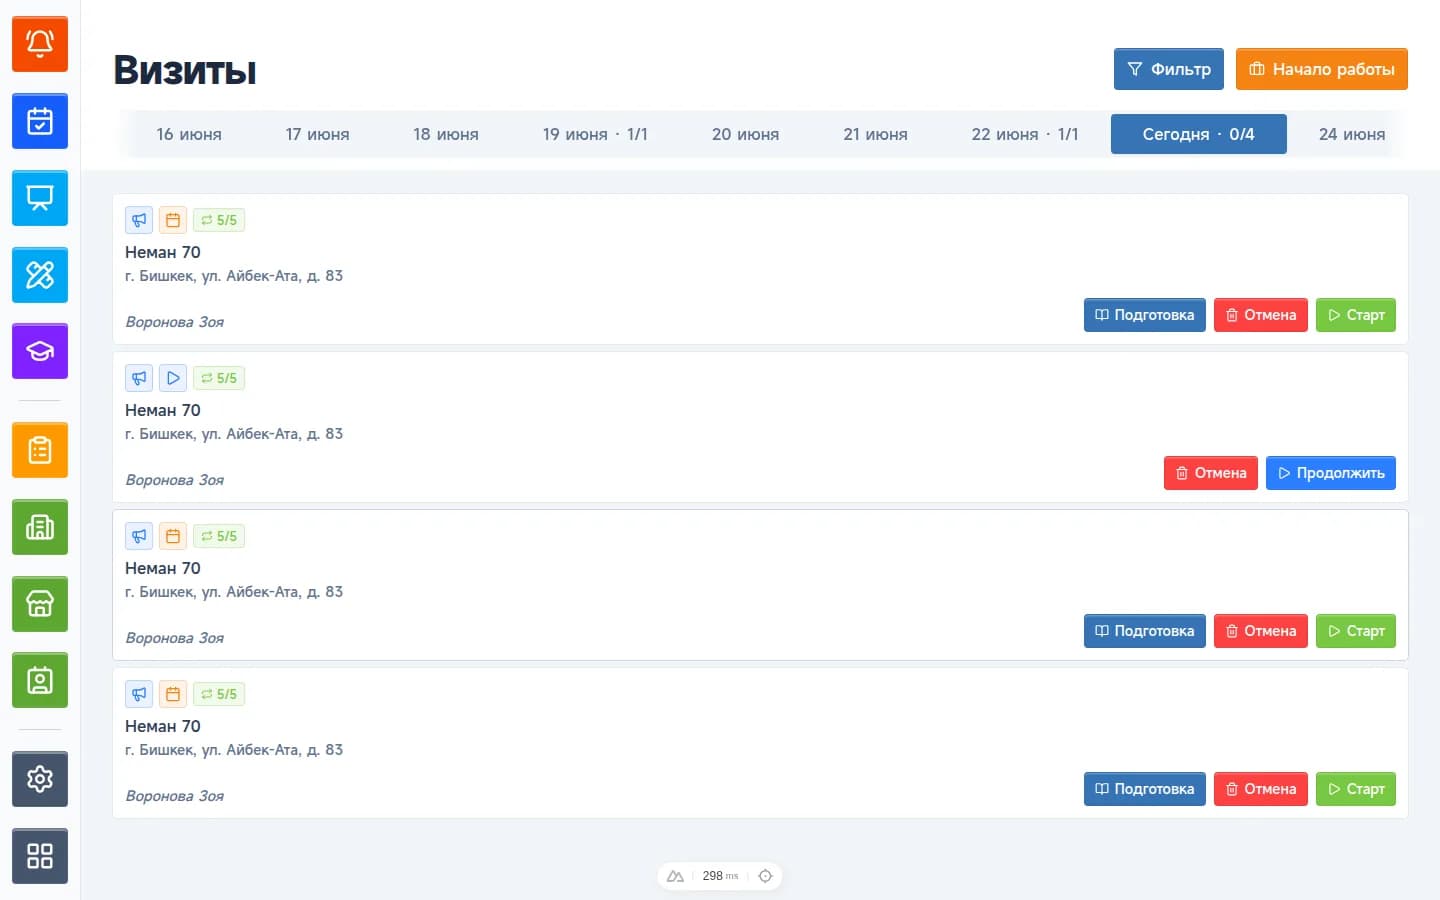Click the 5/5 badge on in-progress visit card
This screenshot has height=900, width=1440.
(219, 378)
